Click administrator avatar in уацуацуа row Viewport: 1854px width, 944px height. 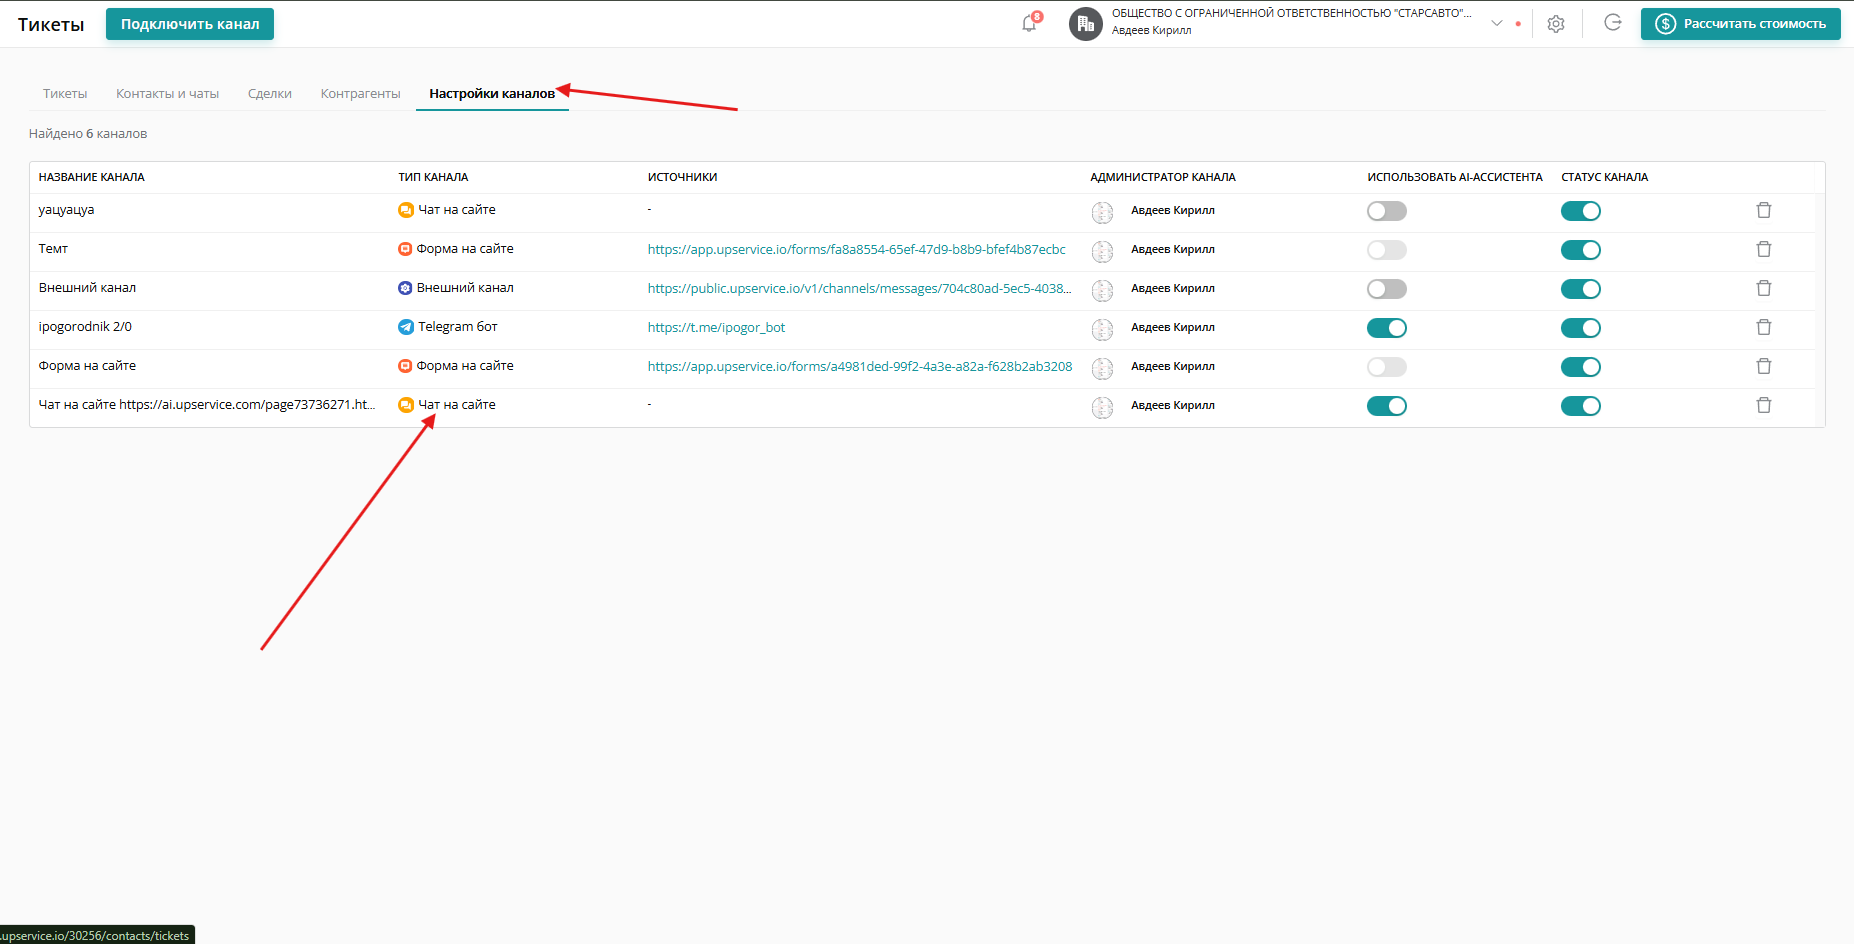(x=1102, y=212)
